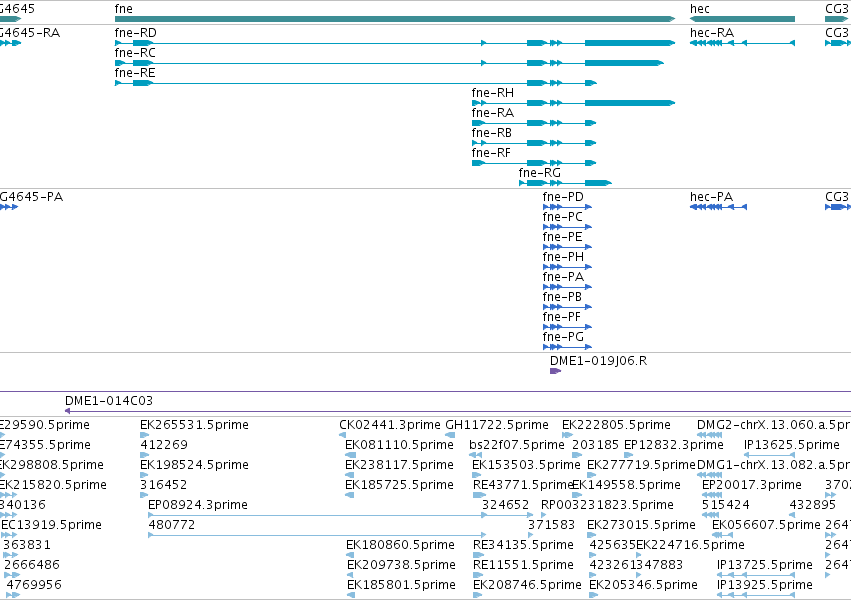851x600 pixels.
Task: Select the EK153503.5prime feature
Action: 476,475
